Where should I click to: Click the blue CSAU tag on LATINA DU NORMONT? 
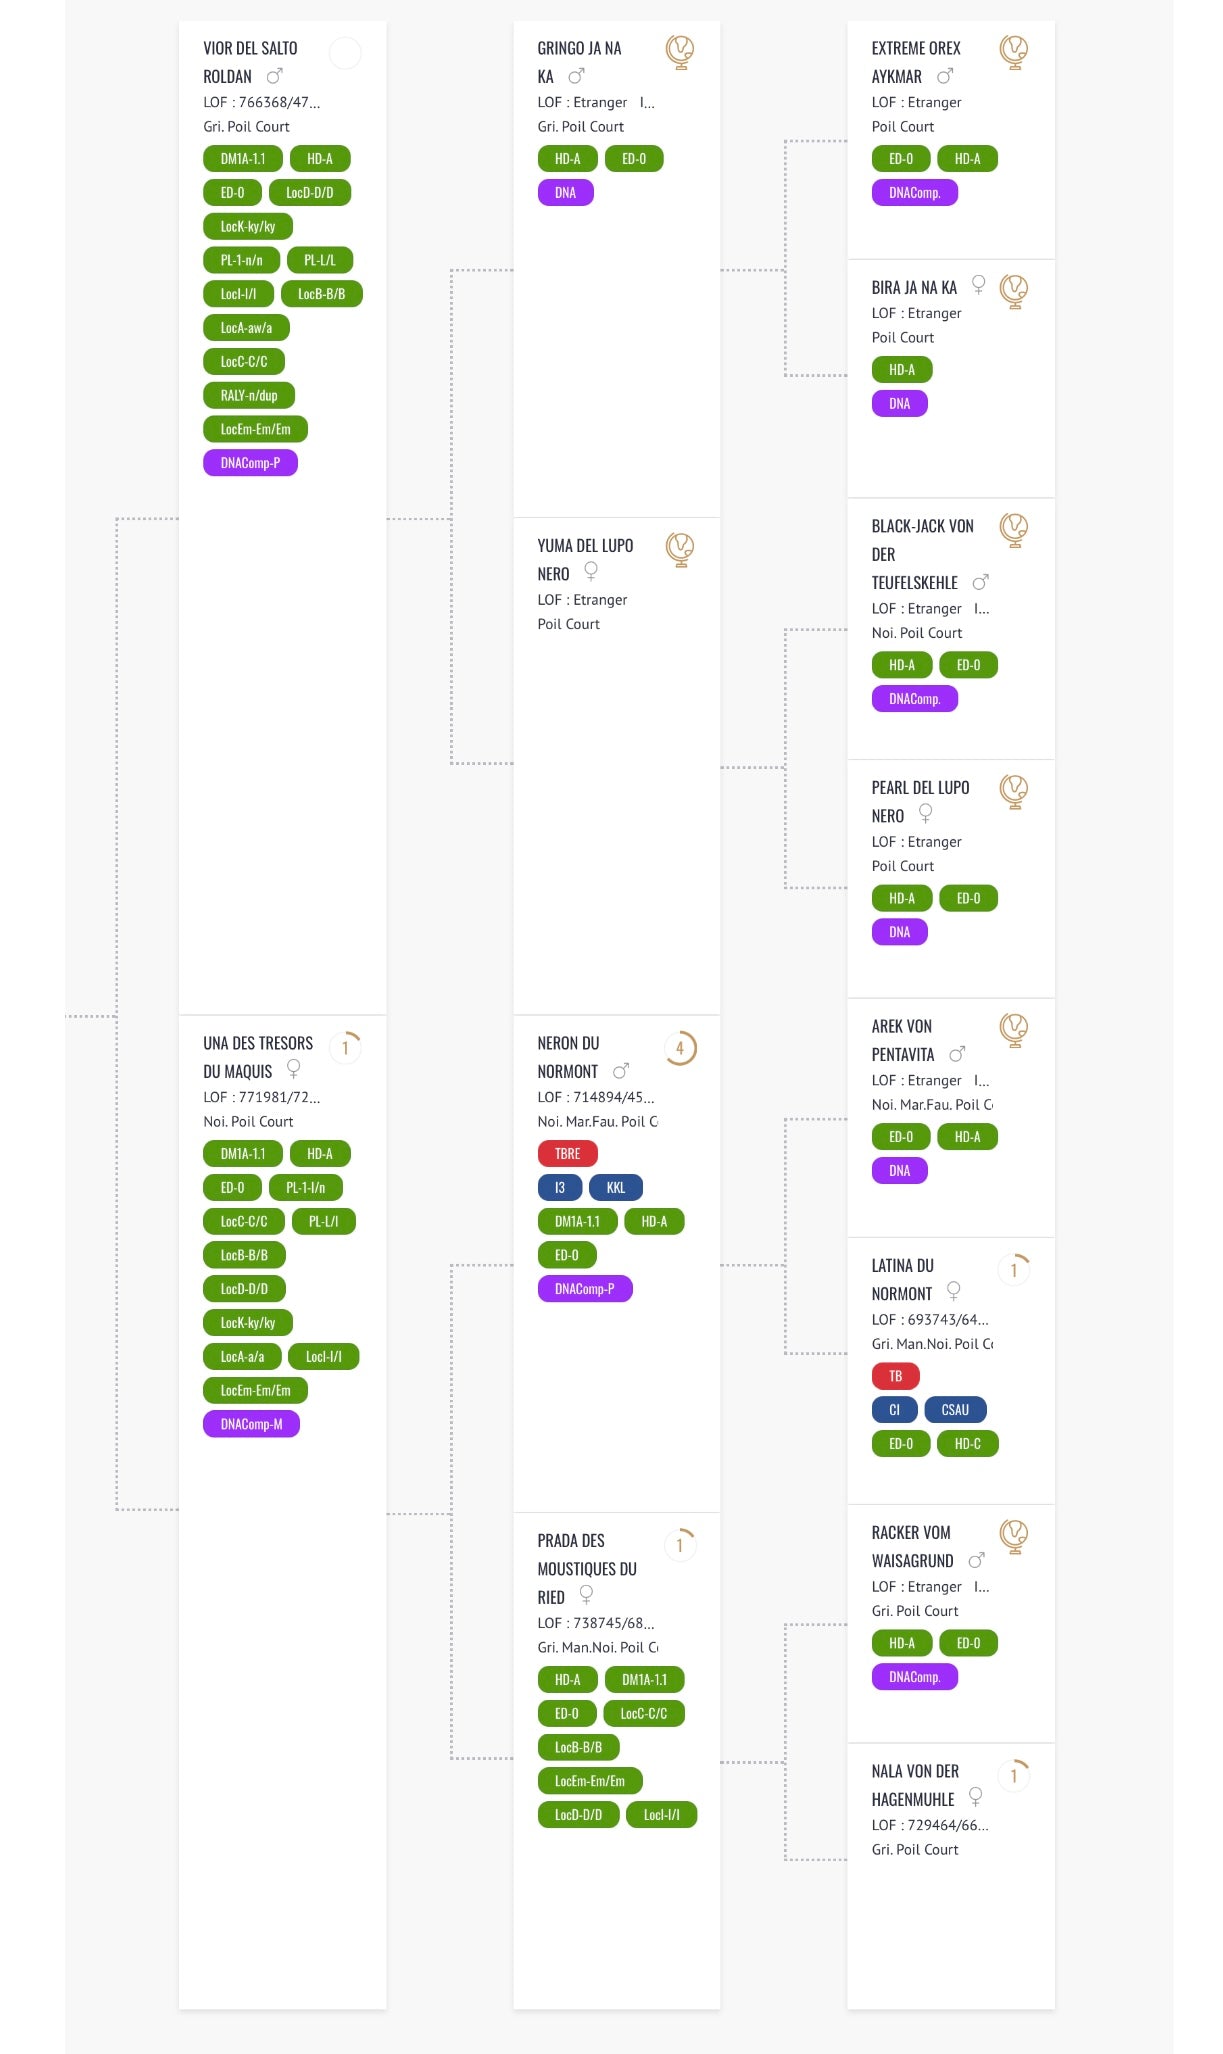click(x=955, y=1410)
